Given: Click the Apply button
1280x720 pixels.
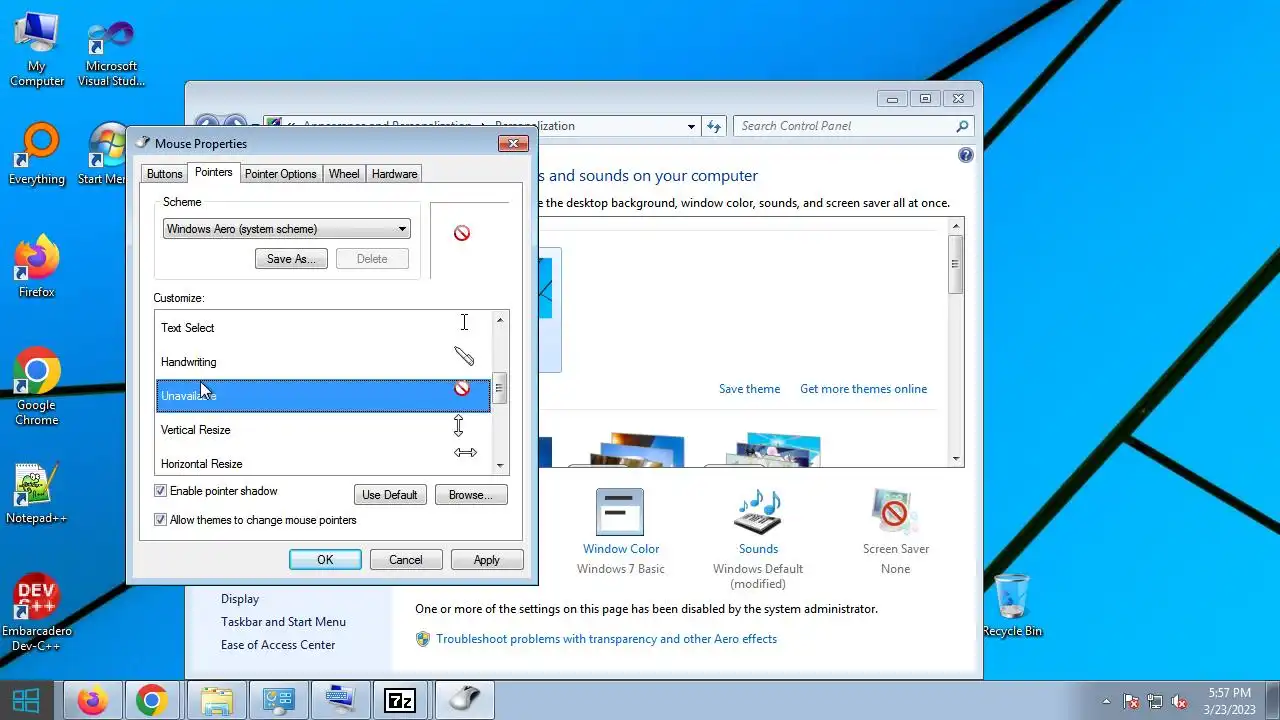Looking at the screenshot, I should click(x=487, y=560).
